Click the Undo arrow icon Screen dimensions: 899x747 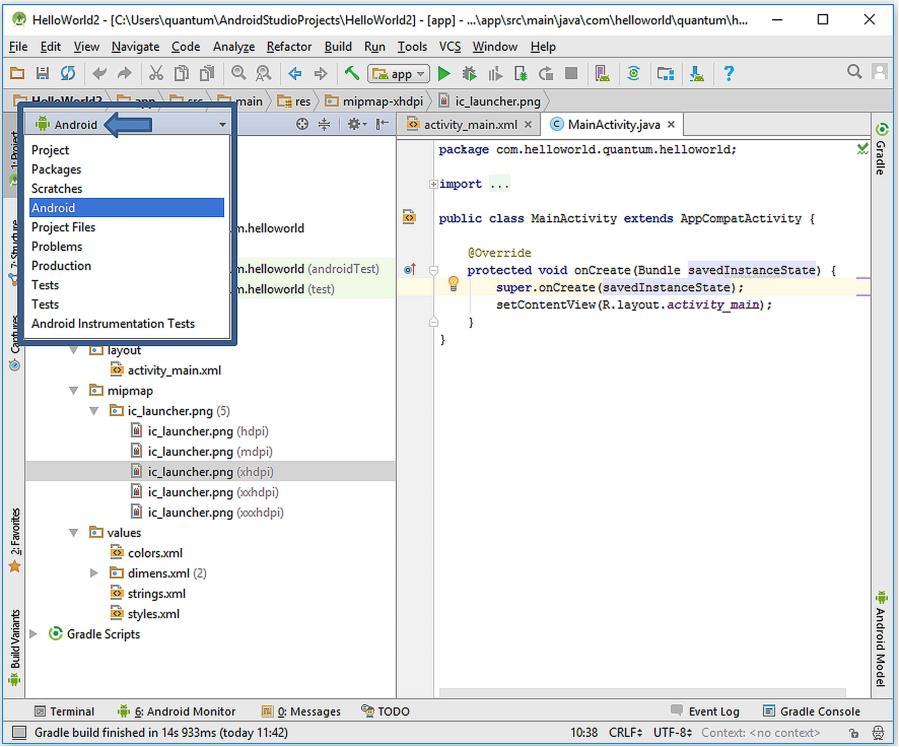click(x=100, y=73)
